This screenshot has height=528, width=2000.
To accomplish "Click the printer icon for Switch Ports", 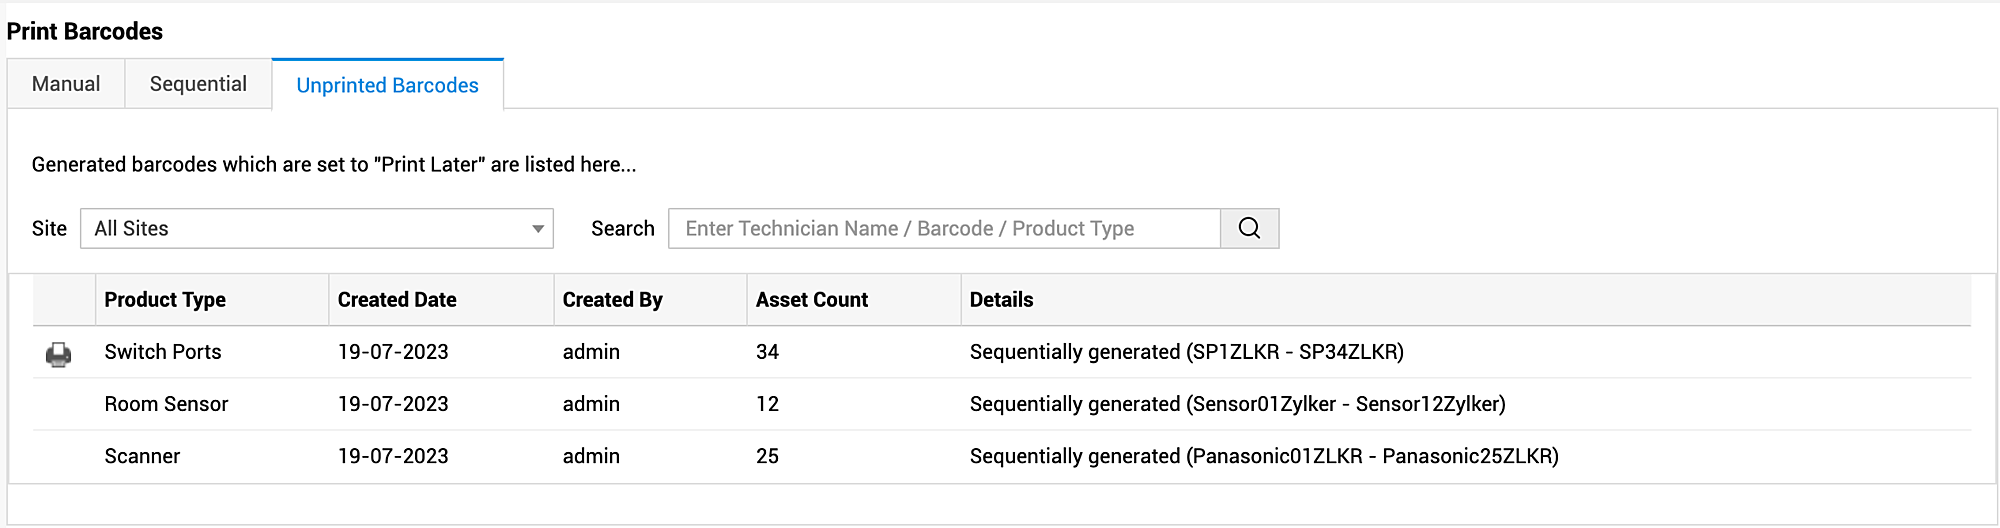I will pyautogui.click(x=59, y=354).
